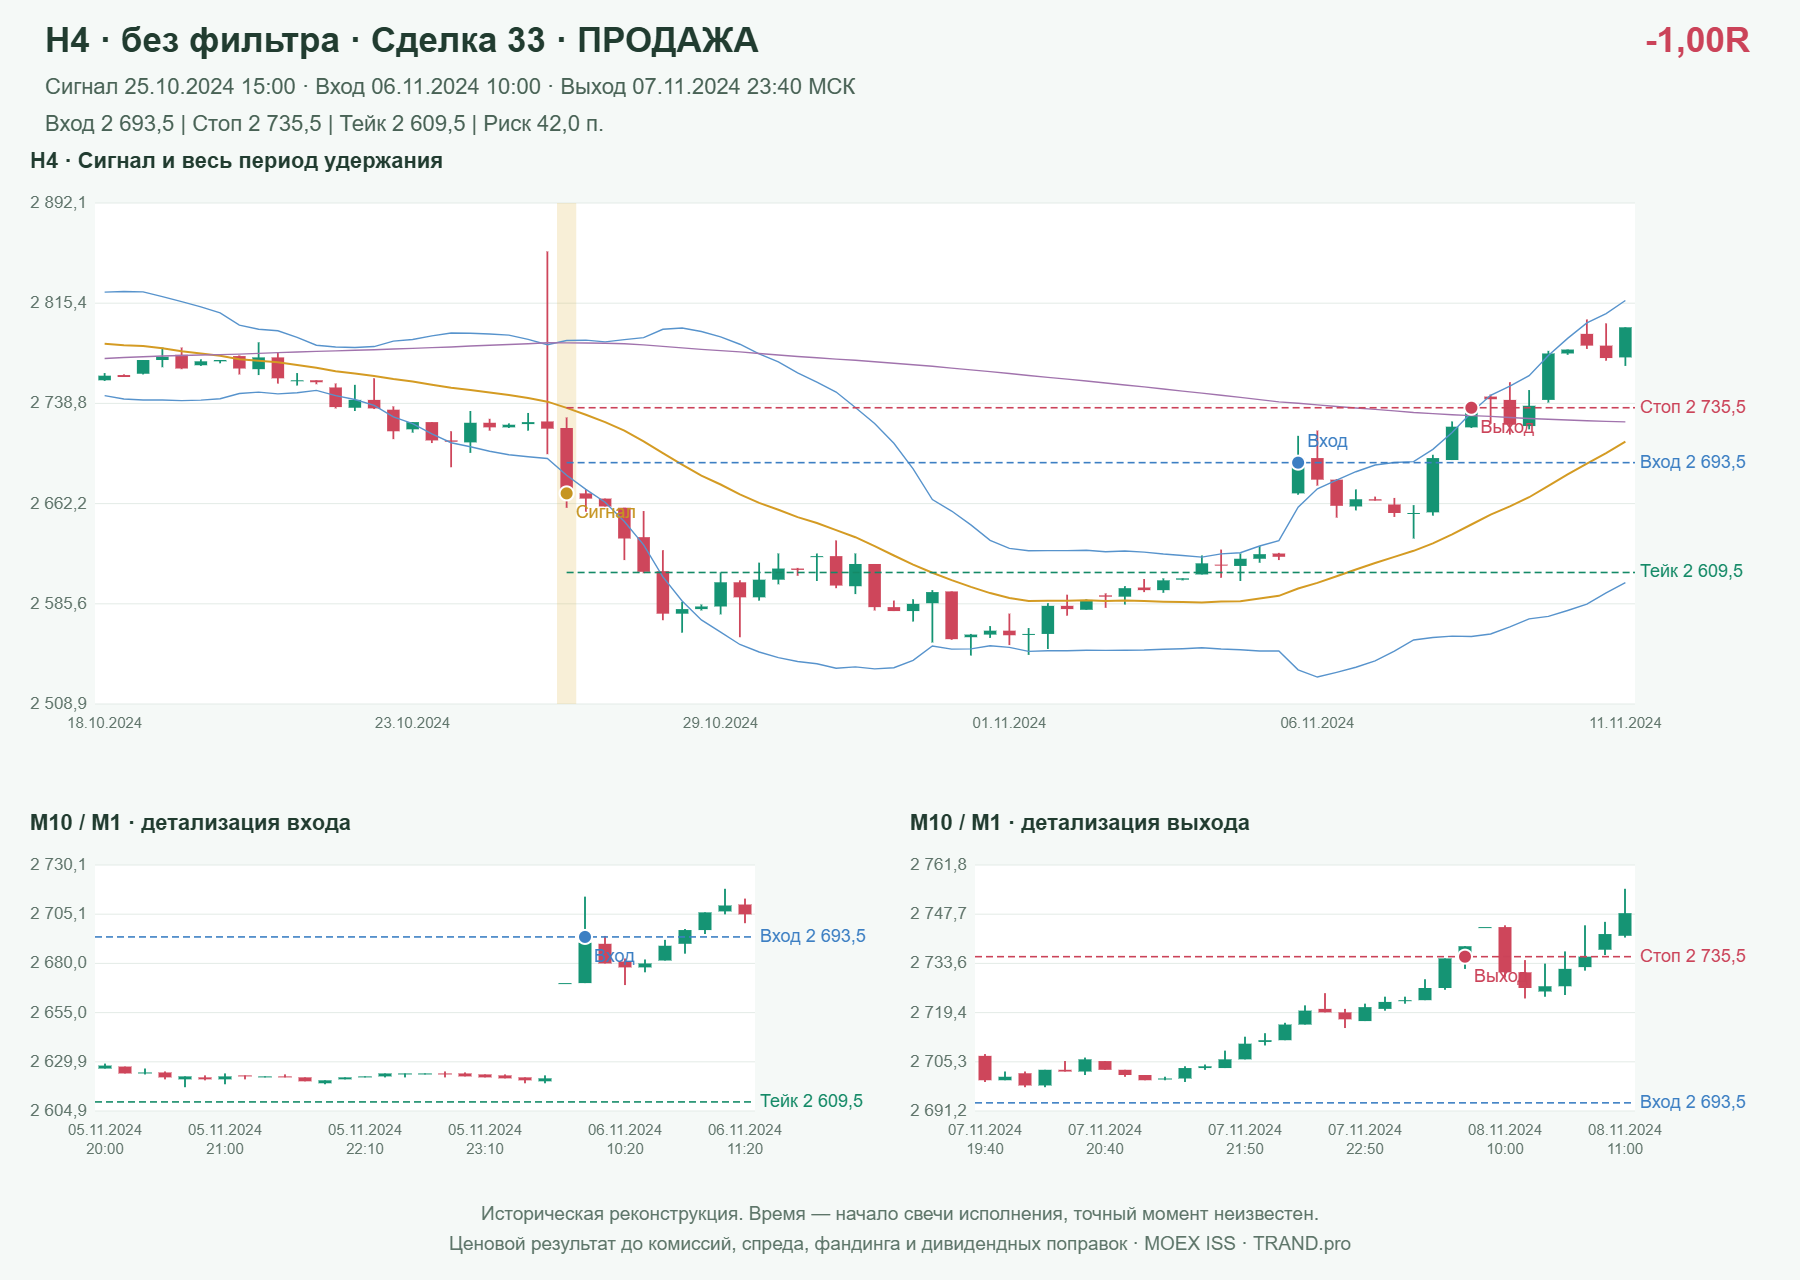Screen dimensions: 1800x1280
Task: Click the 06.11.2024 date on H4 axis
Action: point(1317,723)
